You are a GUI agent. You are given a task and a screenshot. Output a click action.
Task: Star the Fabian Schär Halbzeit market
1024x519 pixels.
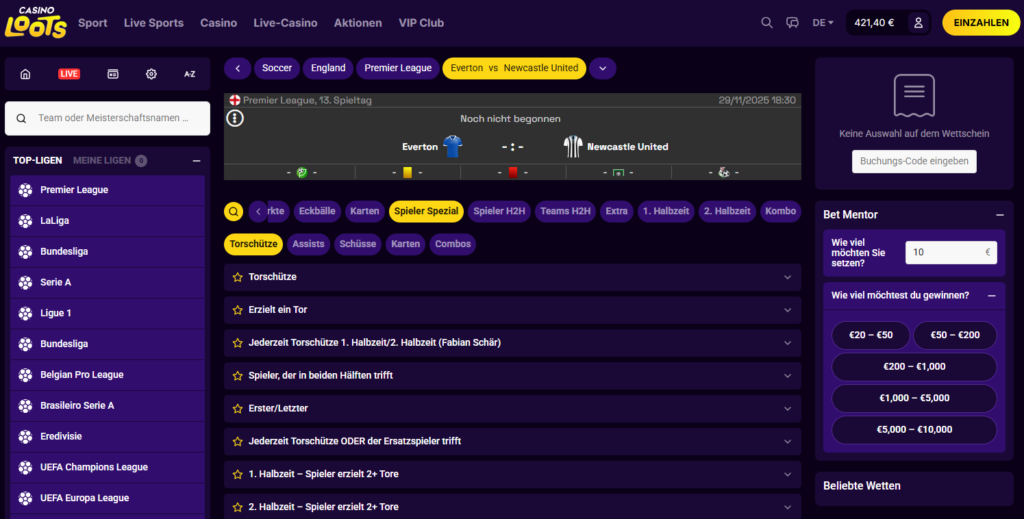click(x=238, y=343)
